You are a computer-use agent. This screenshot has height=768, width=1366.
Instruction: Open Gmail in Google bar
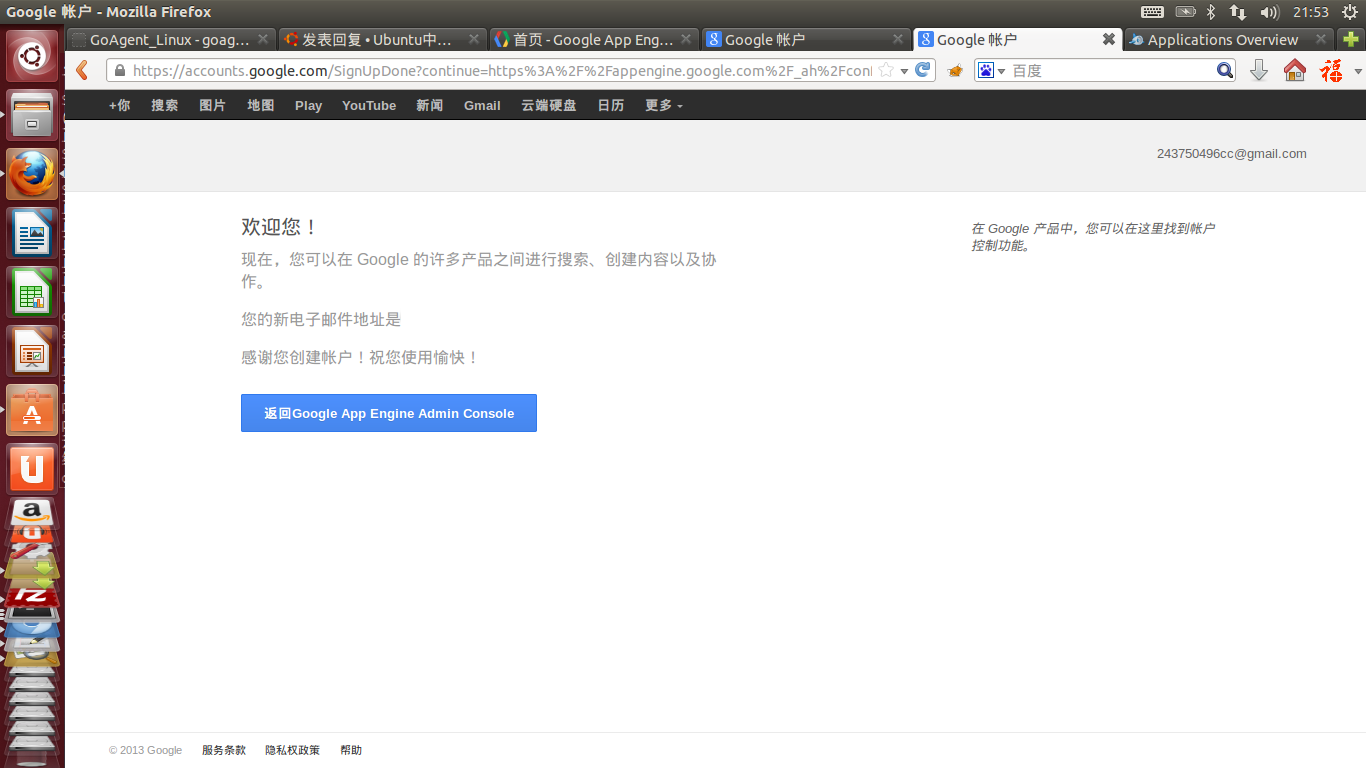tap(482, 105)
